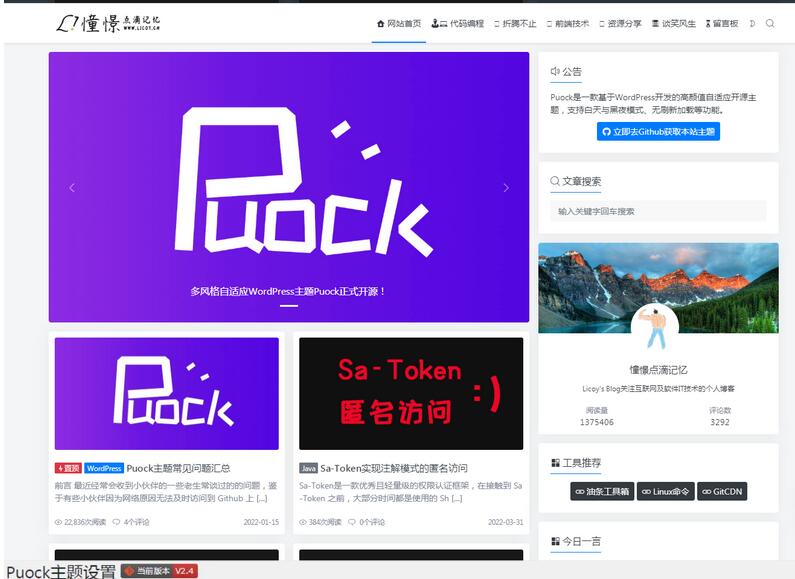Click the view count 1375406

(x=597, y=422)
